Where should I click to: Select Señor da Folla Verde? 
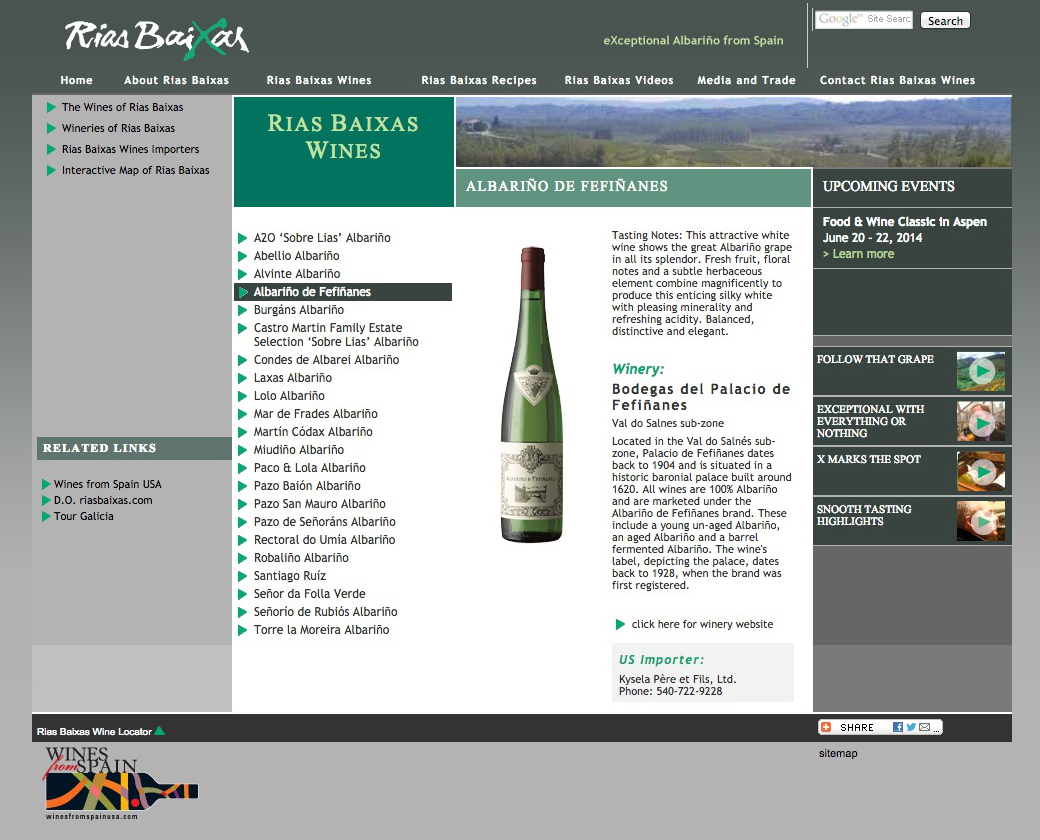pyautogui.click(x=309, y=593)
